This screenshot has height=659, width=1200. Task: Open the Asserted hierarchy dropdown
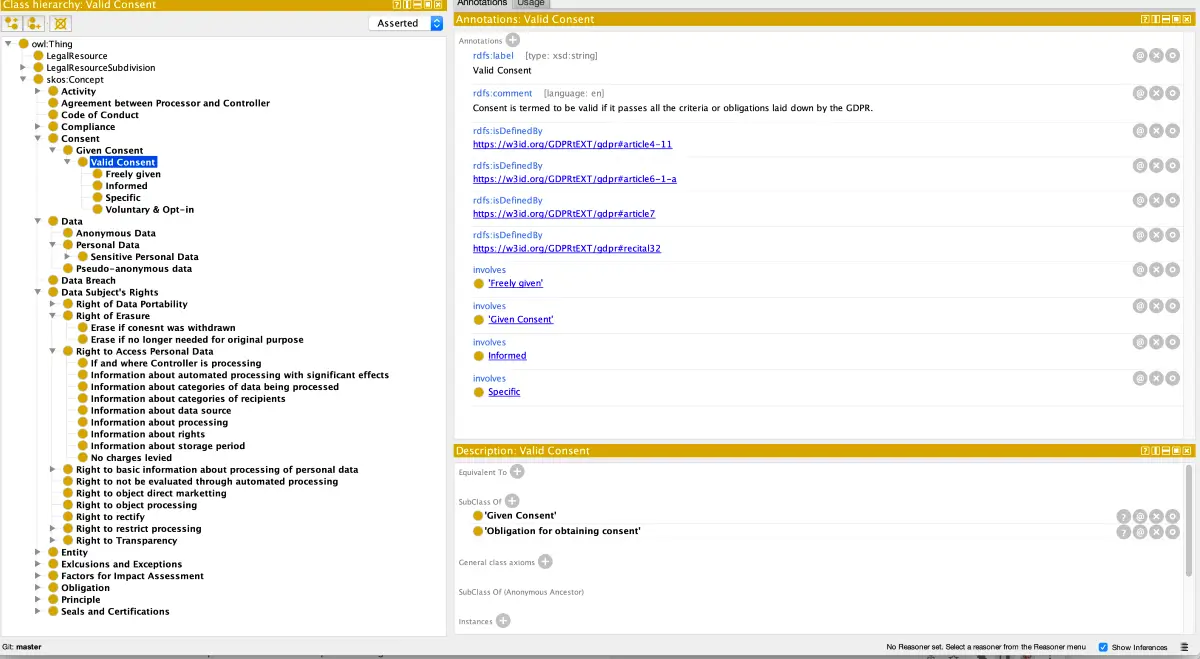tap(406, 23)
